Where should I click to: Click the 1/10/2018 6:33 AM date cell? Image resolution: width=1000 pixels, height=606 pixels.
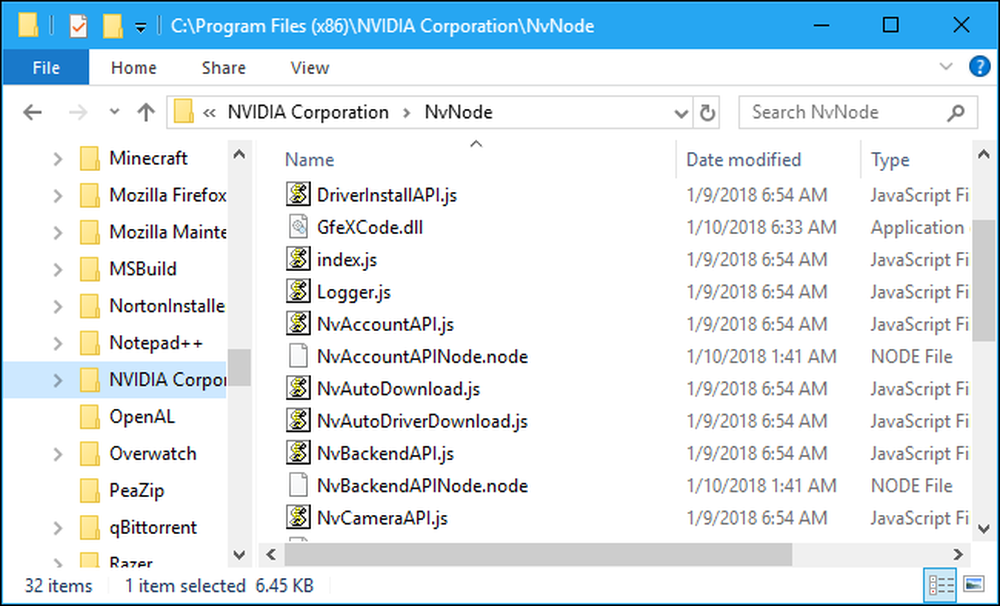(761, 227)
